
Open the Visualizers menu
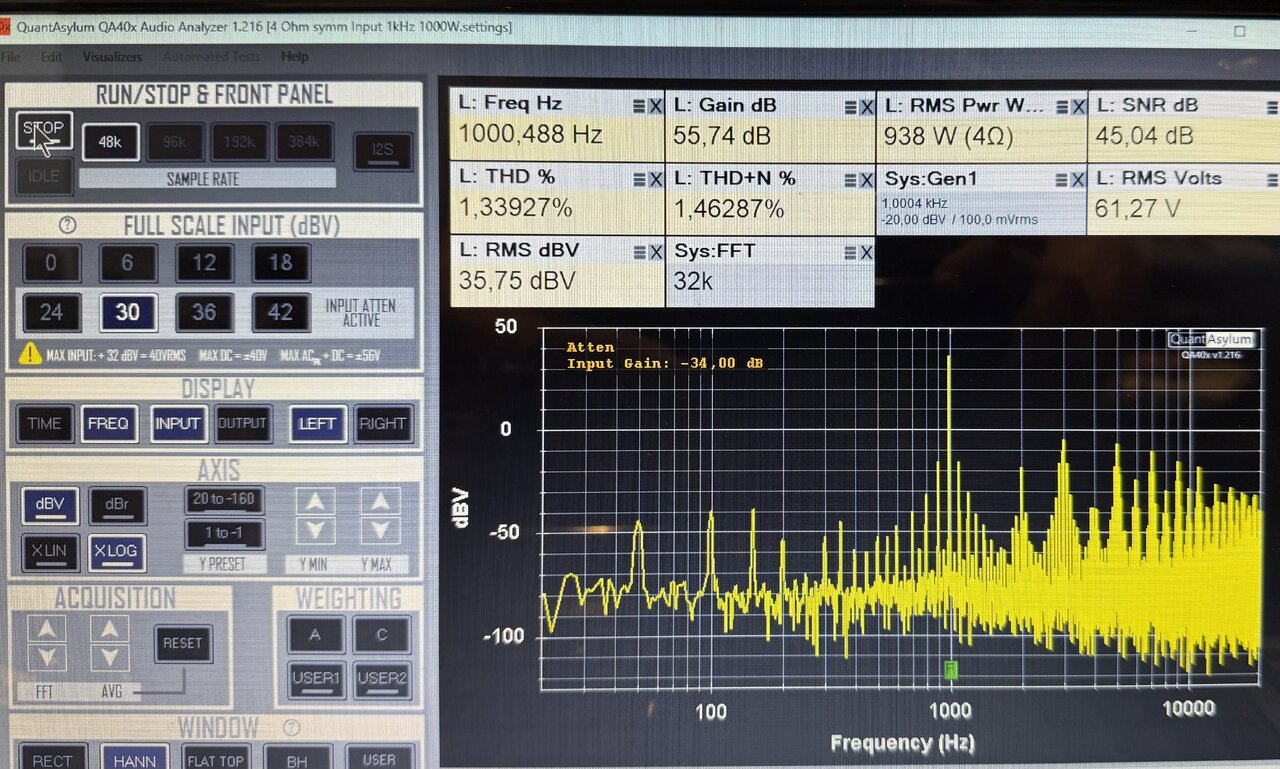click(112, 57)
